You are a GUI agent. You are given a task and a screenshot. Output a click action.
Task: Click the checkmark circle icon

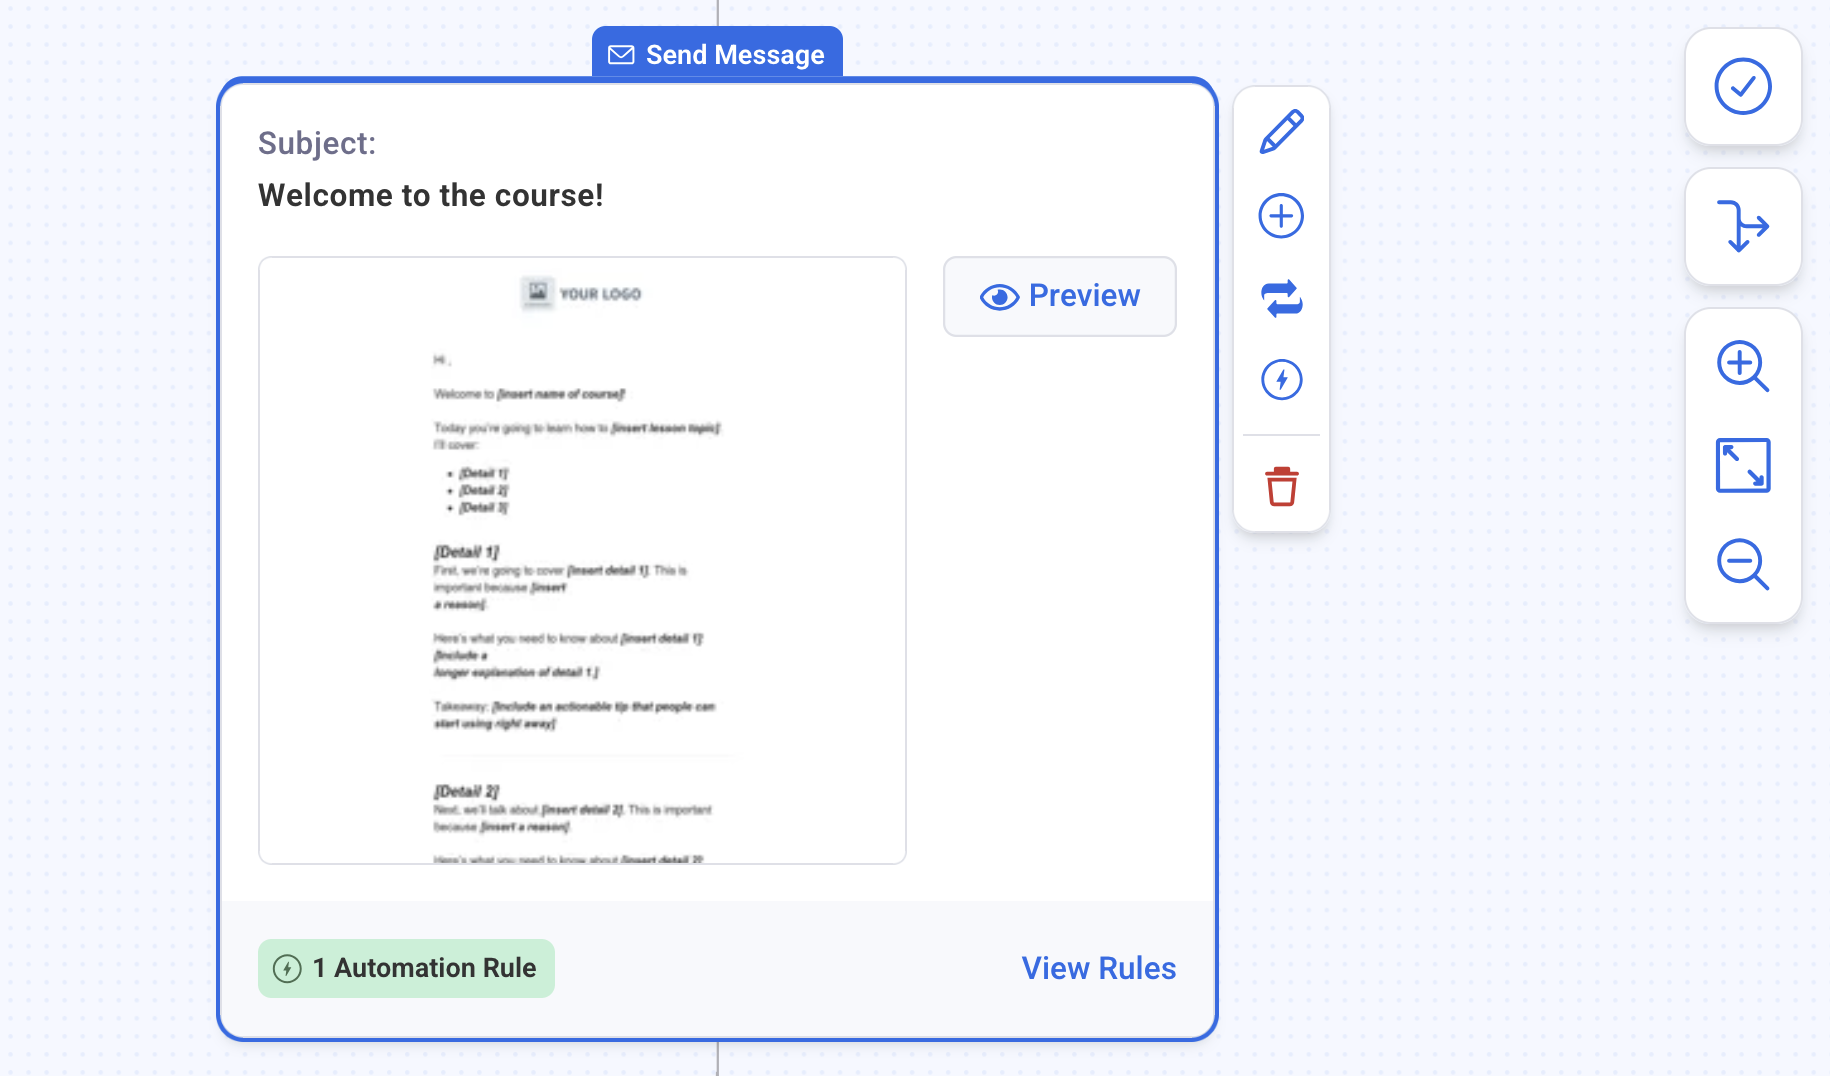click(x=1742, y=87)
